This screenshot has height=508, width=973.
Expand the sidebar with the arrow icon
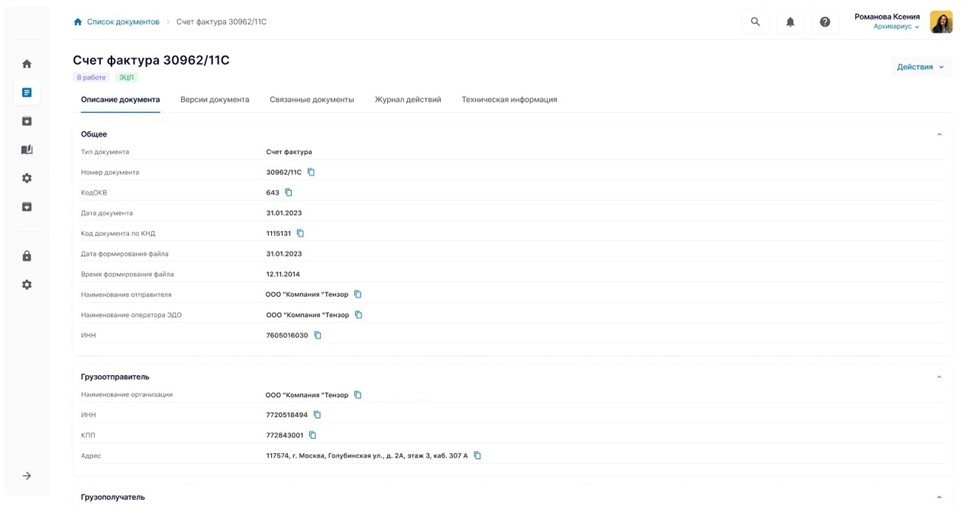click(x=27, y=476)
